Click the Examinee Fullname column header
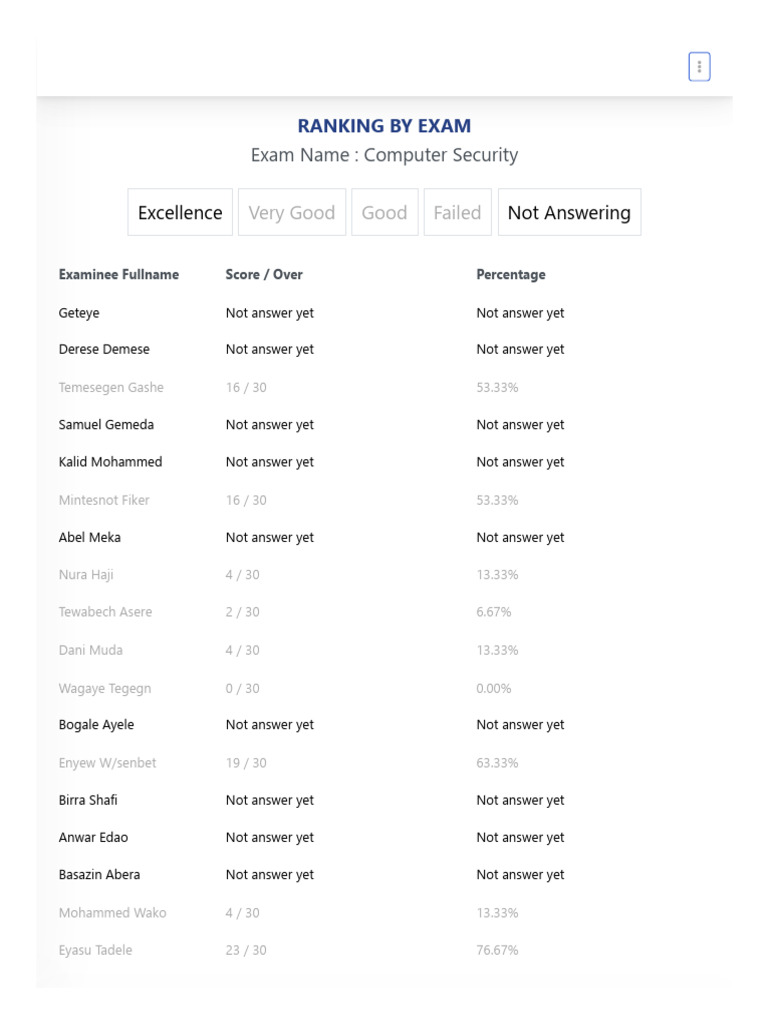768x1024 pixels. 119,274
